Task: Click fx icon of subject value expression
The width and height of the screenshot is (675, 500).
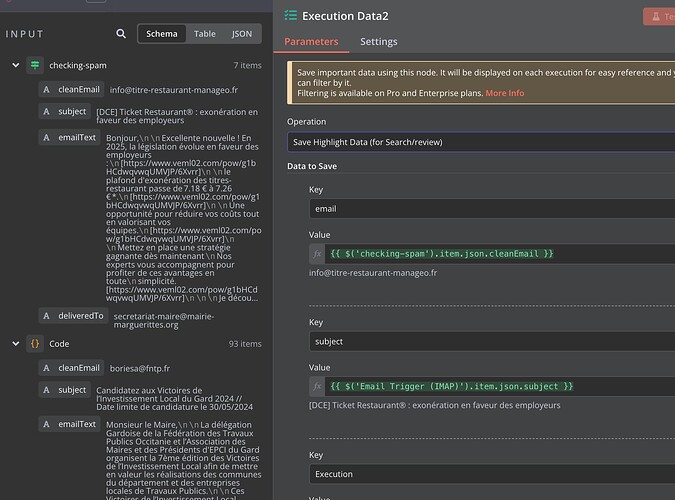Action: coord(317,386)
